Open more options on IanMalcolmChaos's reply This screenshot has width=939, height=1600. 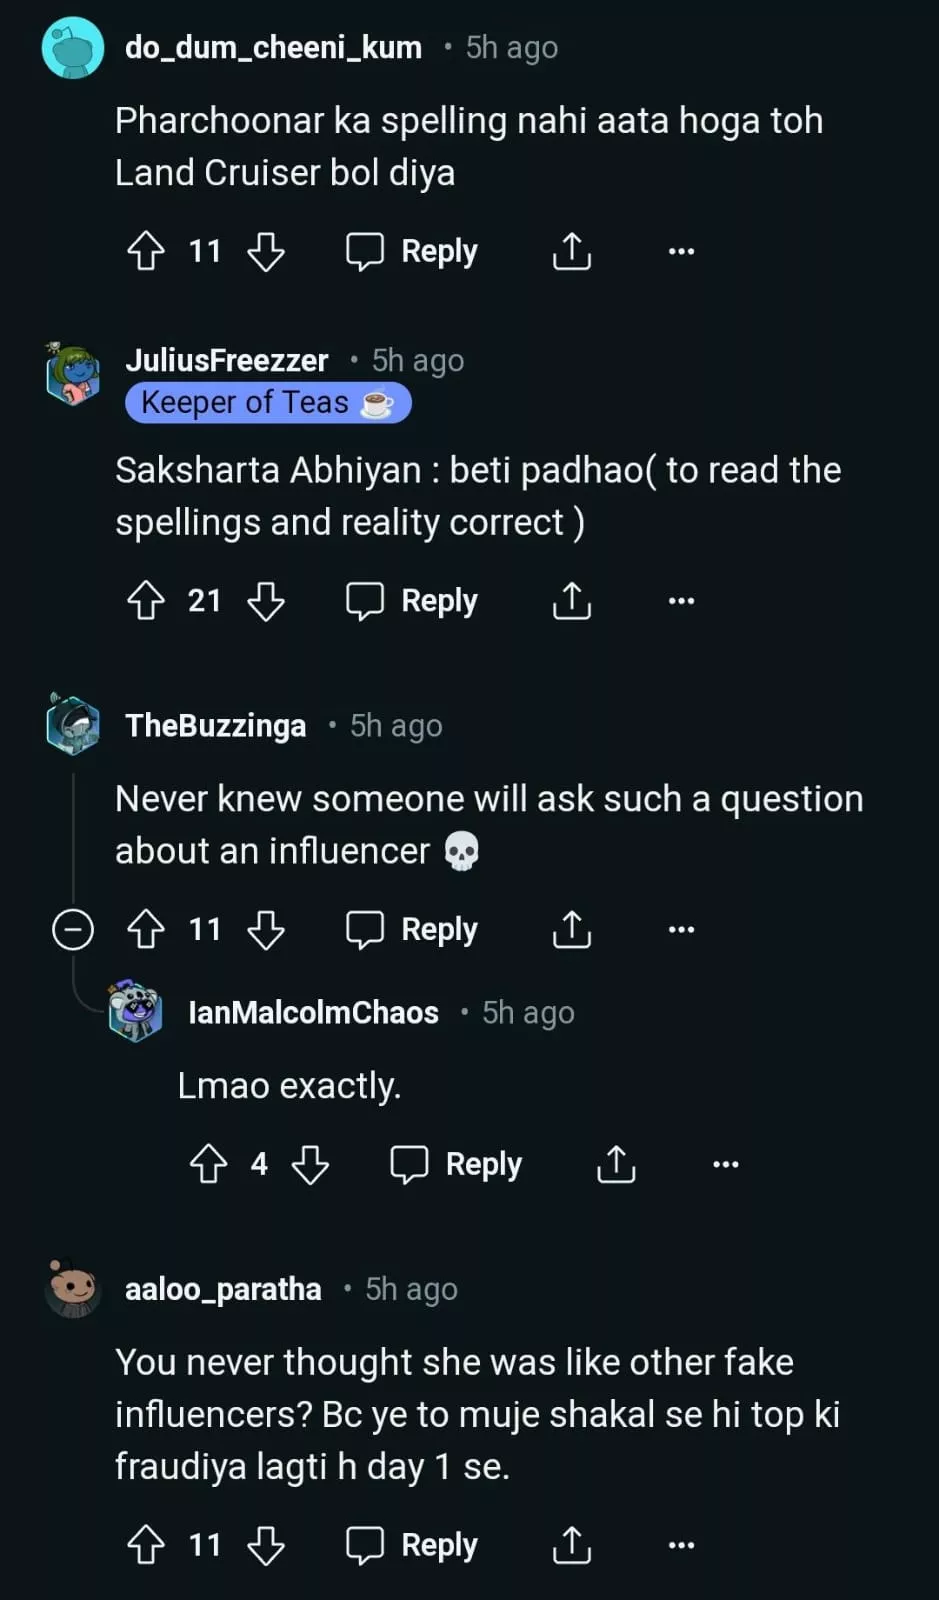pyautogui.click(x=725, y=1164)
